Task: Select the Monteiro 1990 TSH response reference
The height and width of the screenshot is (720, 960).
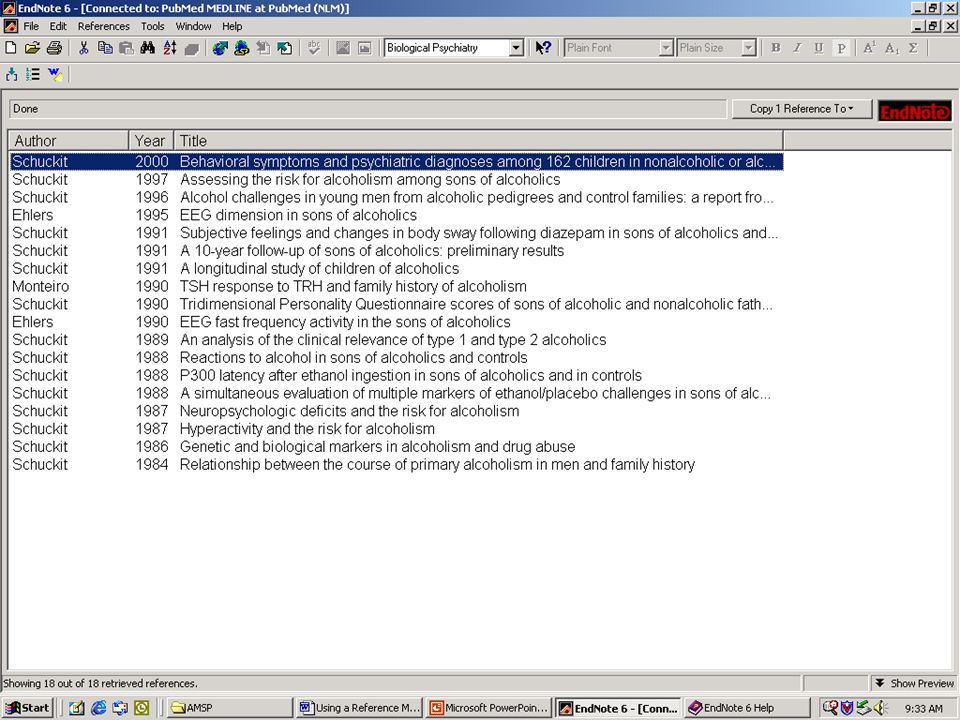Action: point(396,286)
